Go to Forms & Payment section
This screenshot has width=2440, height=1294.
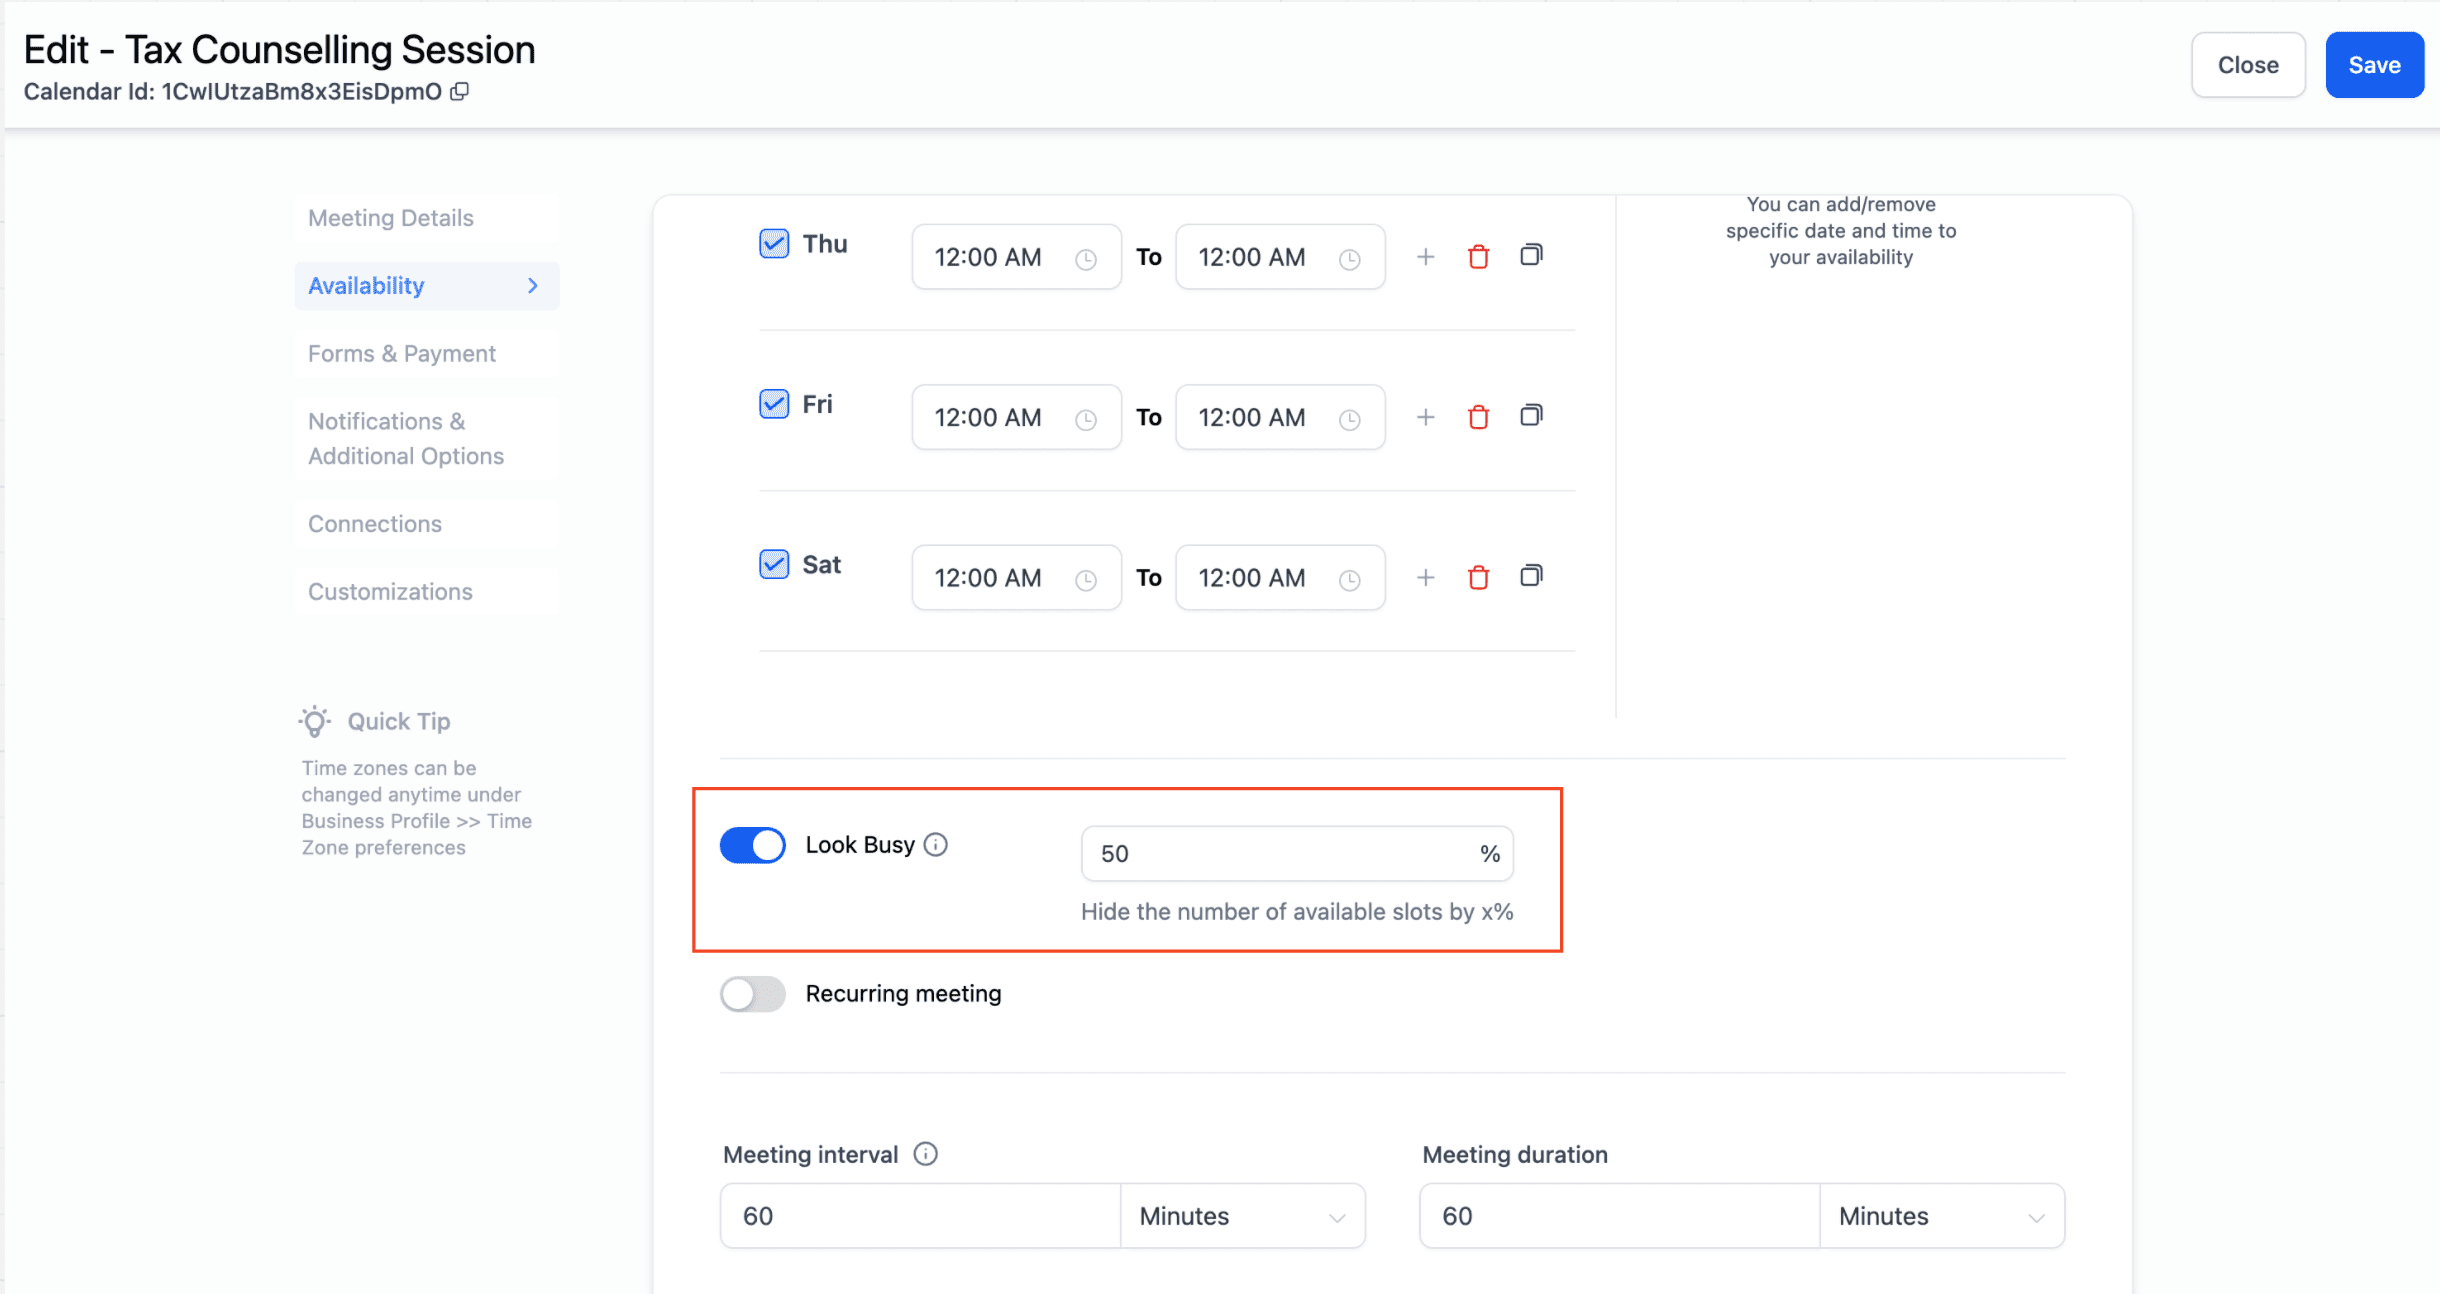click(x=427, y=354)
